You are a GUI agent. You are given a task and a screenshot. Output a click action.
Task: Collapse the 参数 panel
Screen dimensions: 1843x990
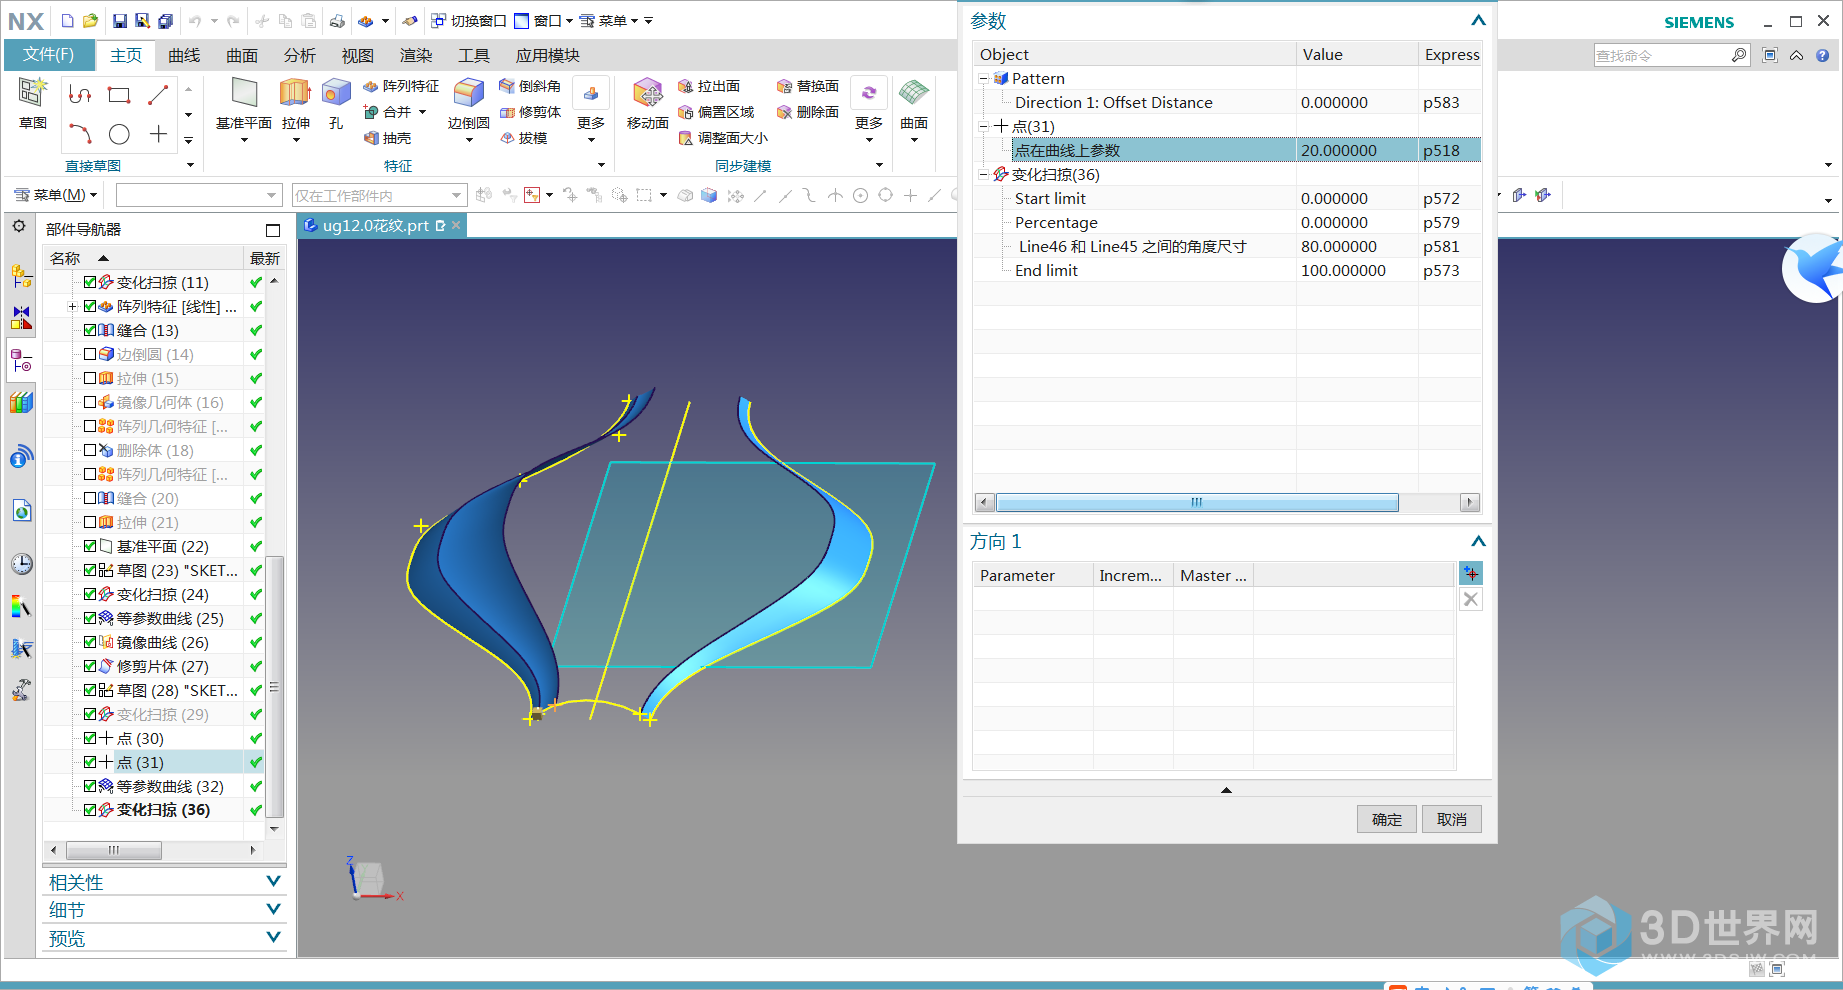click(1478, 20)
